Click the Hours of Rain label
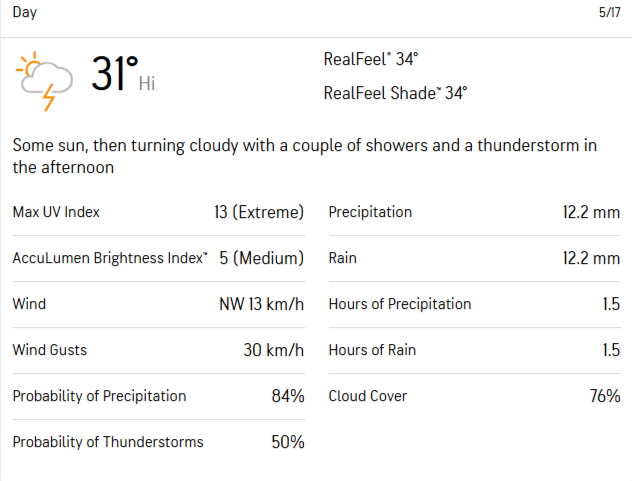 (x=372, y=350)
